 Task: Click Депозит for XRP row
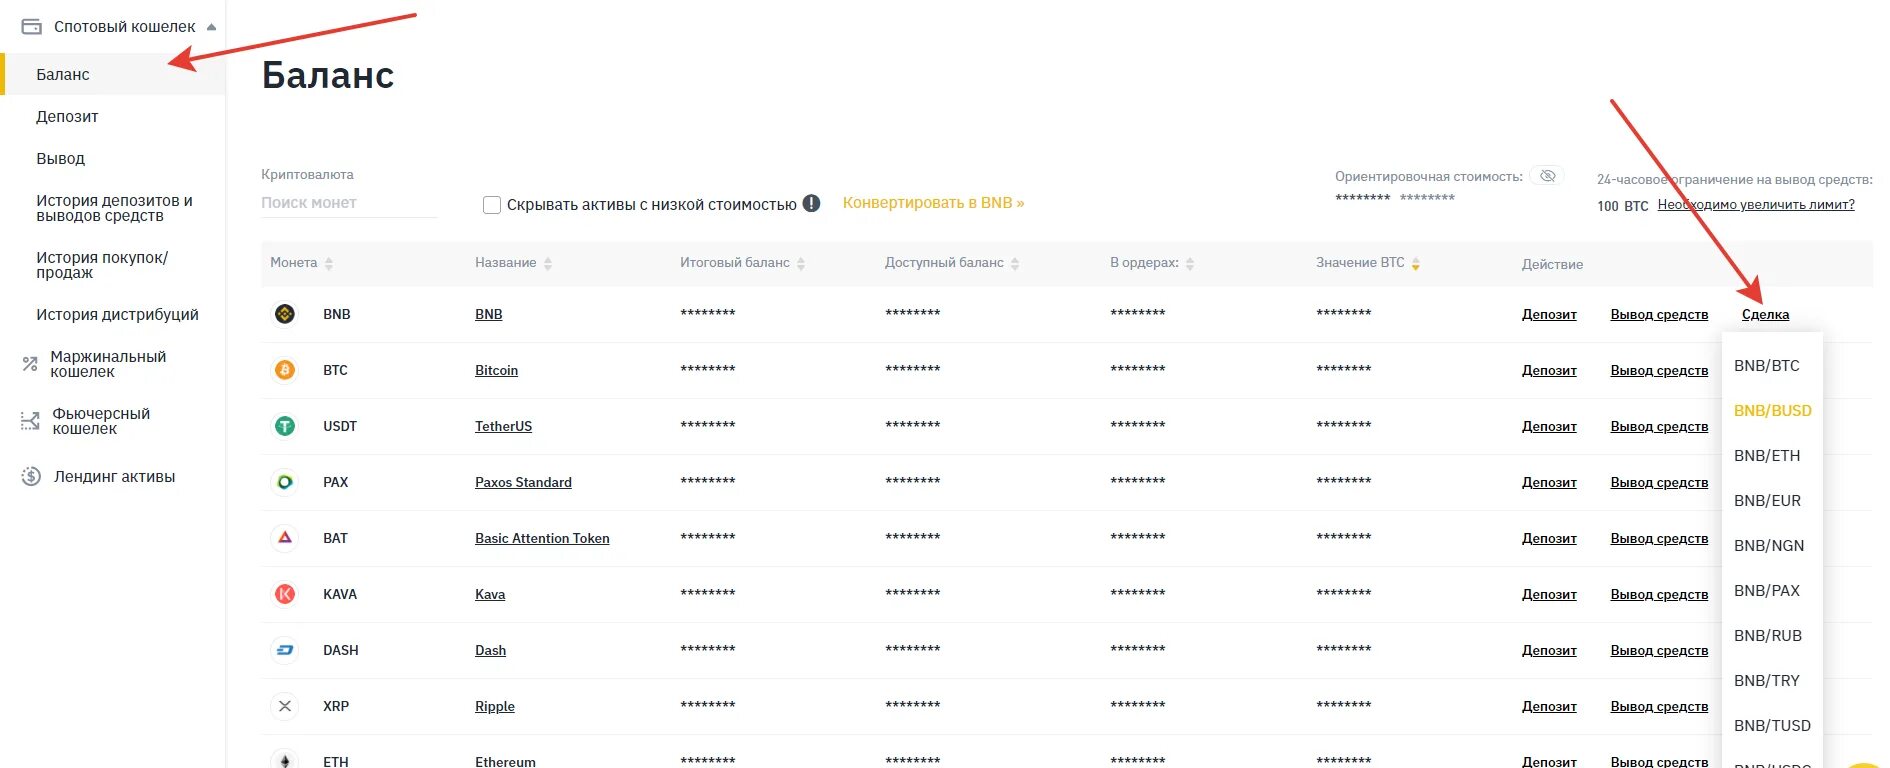(1549, 706)
